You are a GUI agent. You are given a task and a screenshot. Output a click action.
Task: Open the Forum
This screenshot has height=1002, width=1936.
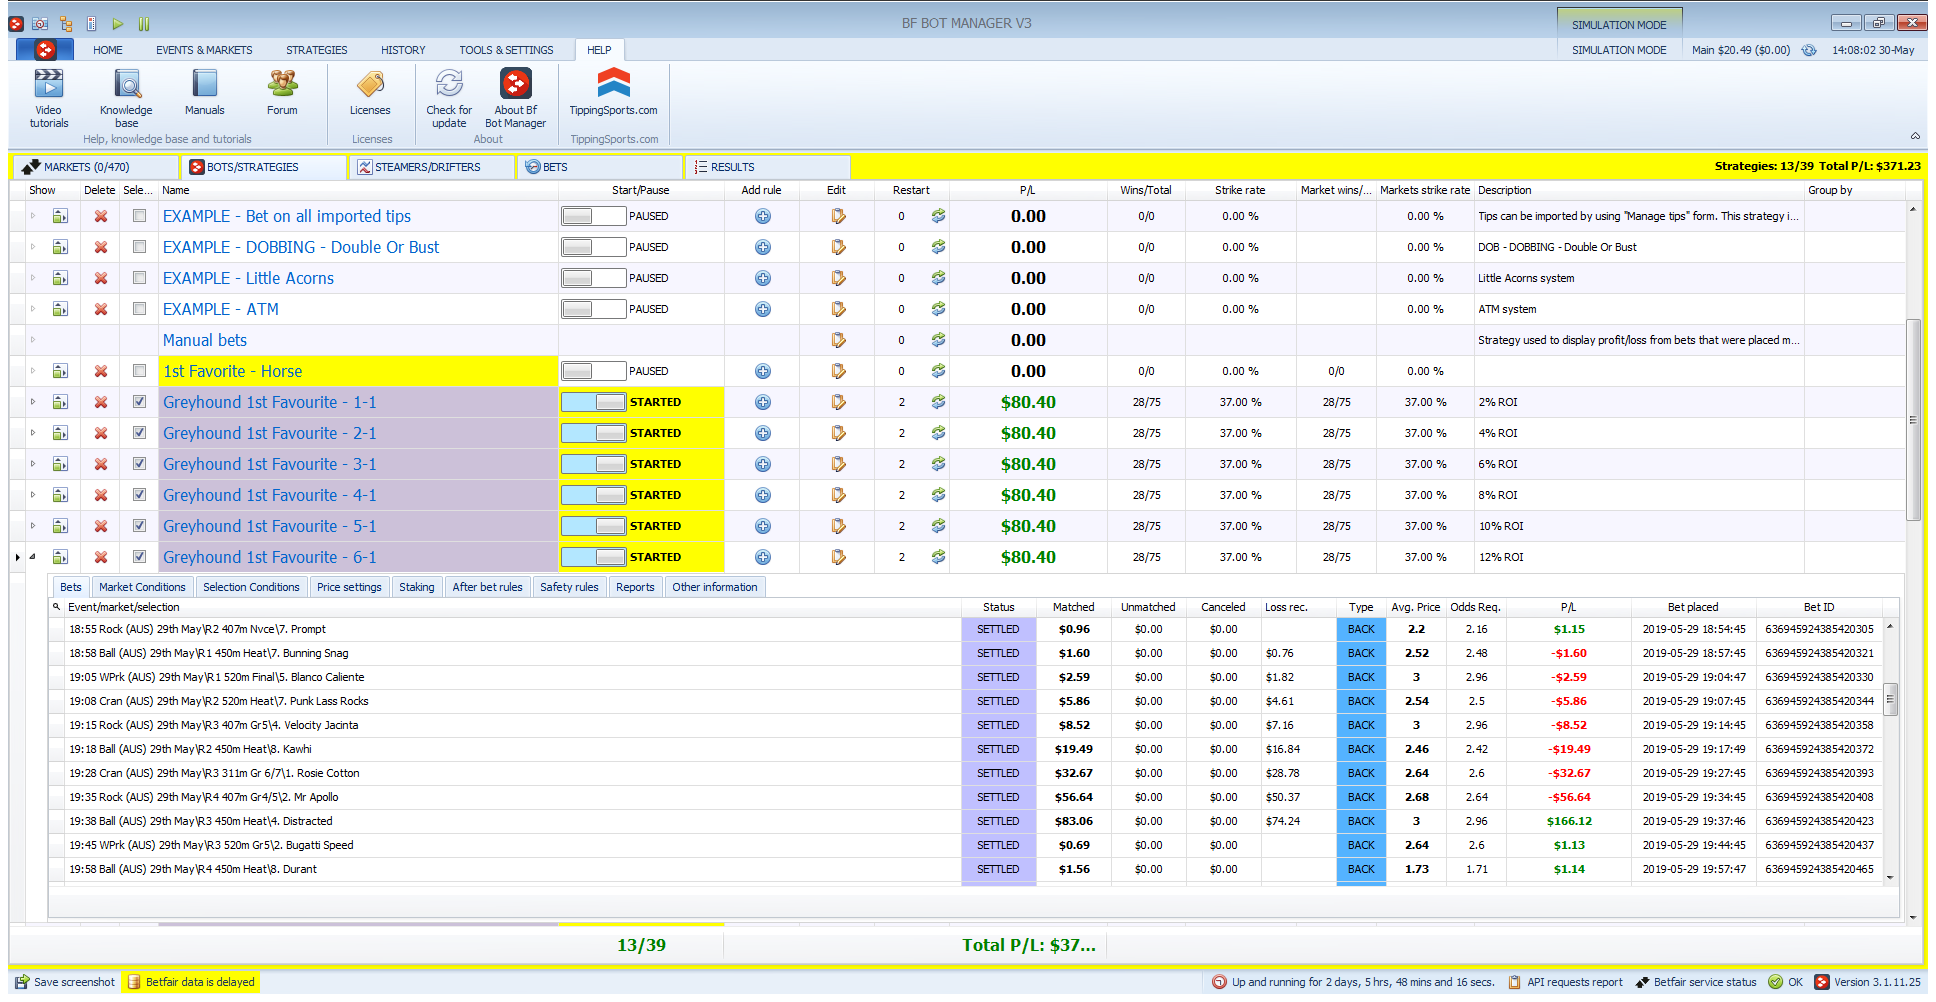[282, 93]
